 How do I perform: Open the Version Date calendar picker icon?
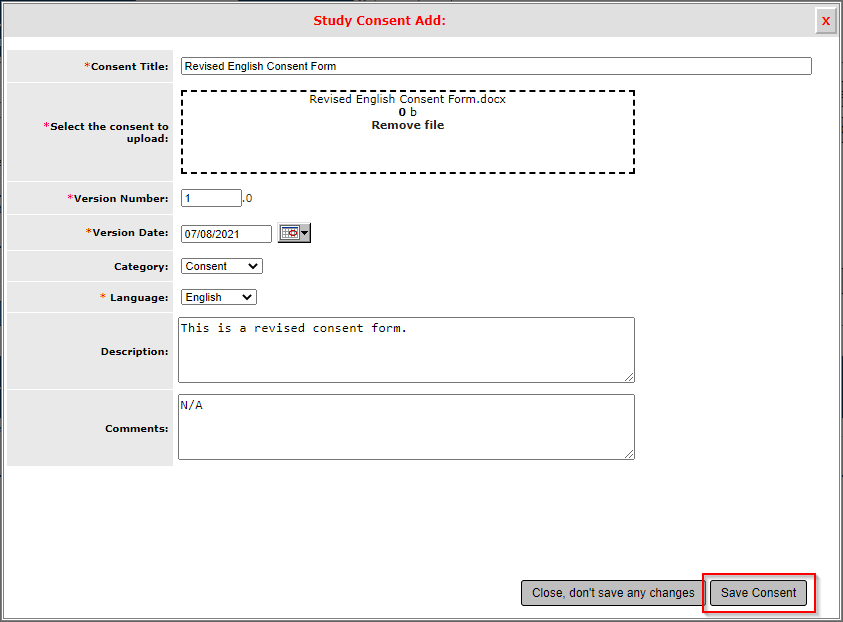[x=294, y=233]
